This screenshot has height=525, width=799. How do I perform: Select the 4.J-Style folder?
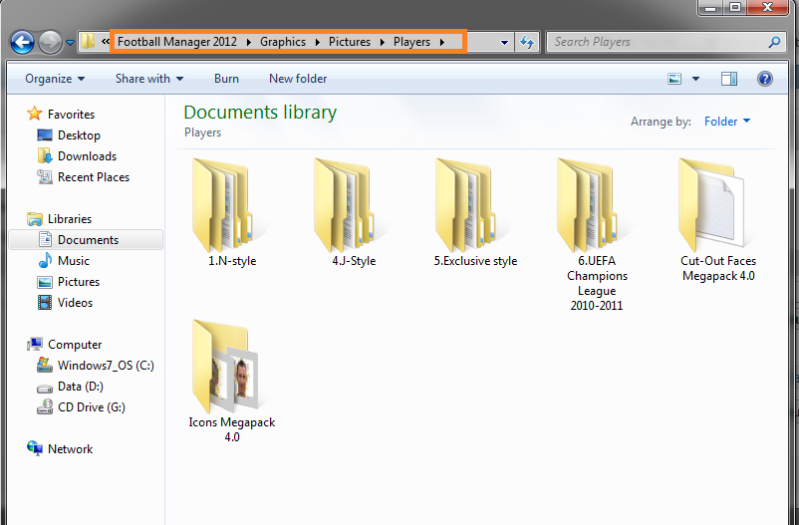click(353, 213)
